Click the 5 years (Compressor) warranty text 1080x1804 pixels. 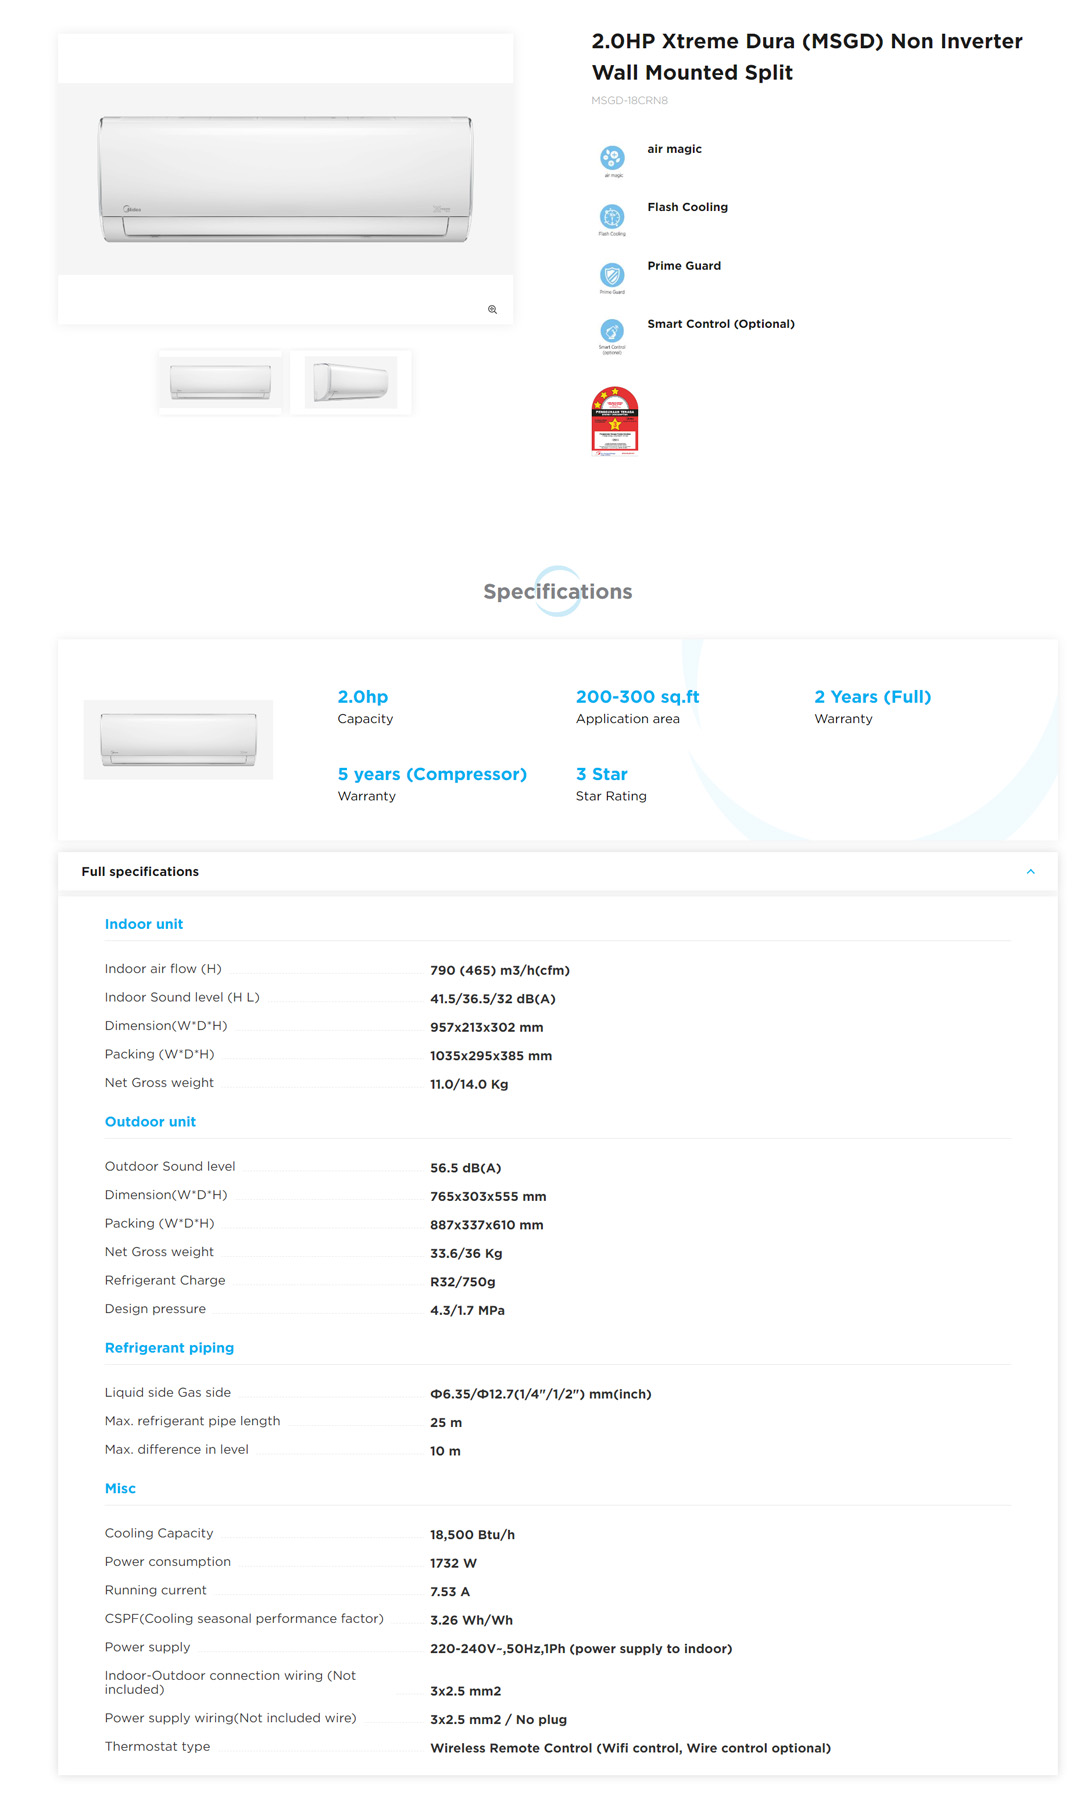click(x=432, y=774)
